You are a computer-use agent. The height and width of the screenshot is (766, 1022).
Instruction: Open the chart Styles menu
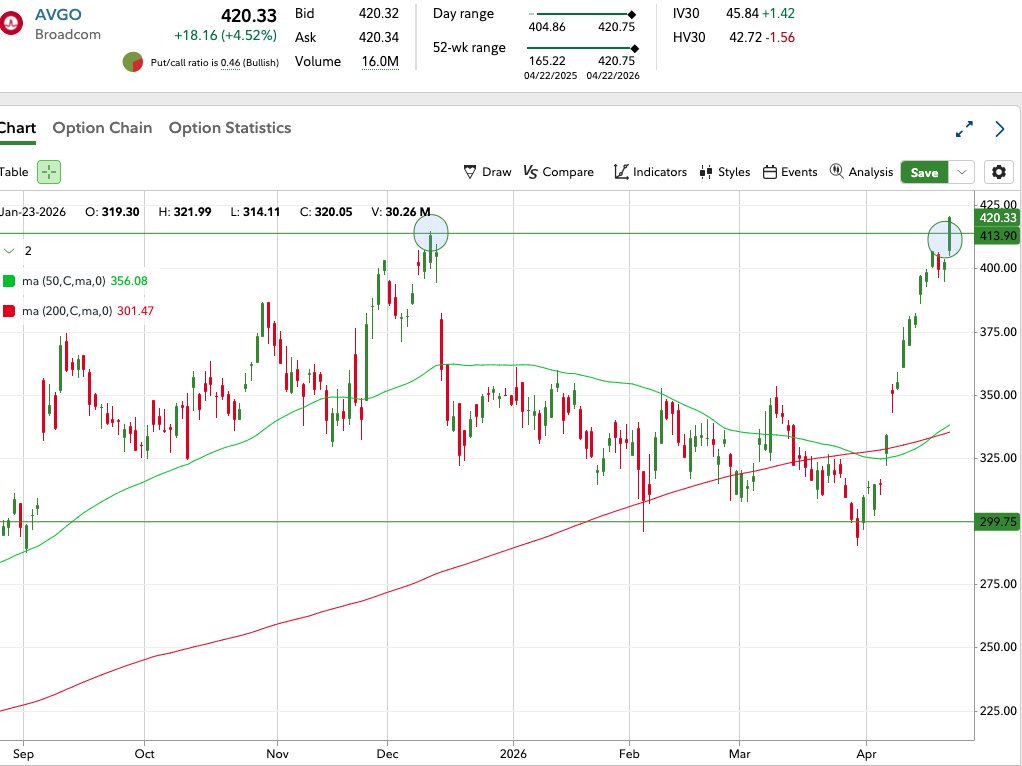click(x=724, y=172)
